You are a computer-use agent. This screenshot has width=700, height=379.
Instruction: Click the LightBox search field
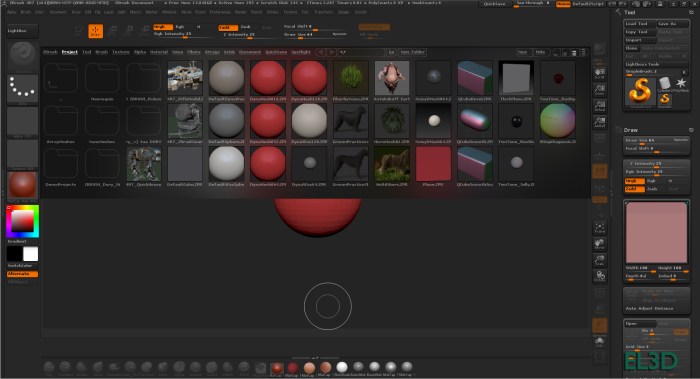(361, 52)
